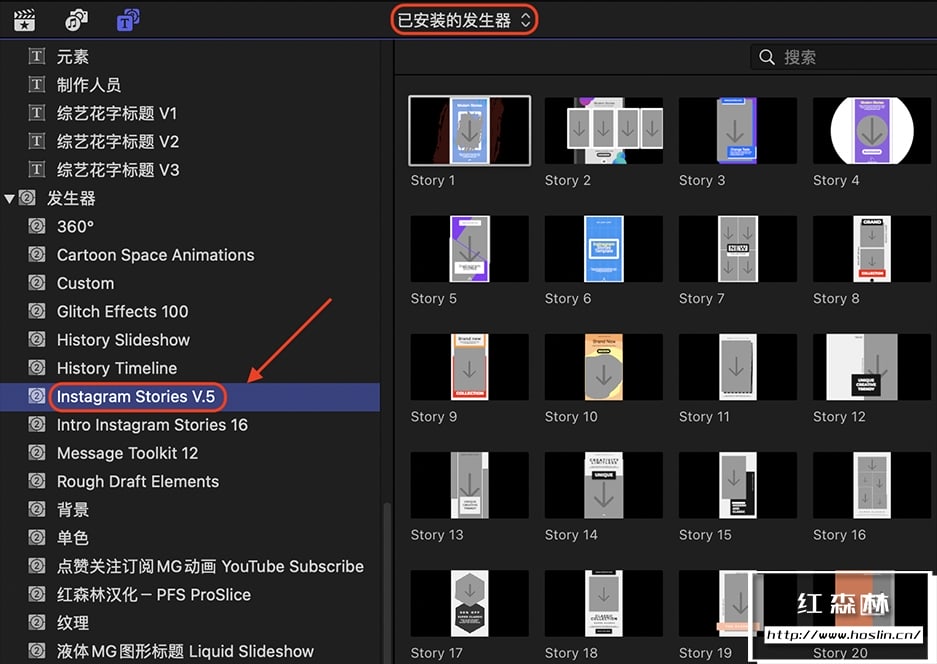Select the Story 7 generator thumbnail
This screenshot has height=664, width=937.
tap(738, 249)
